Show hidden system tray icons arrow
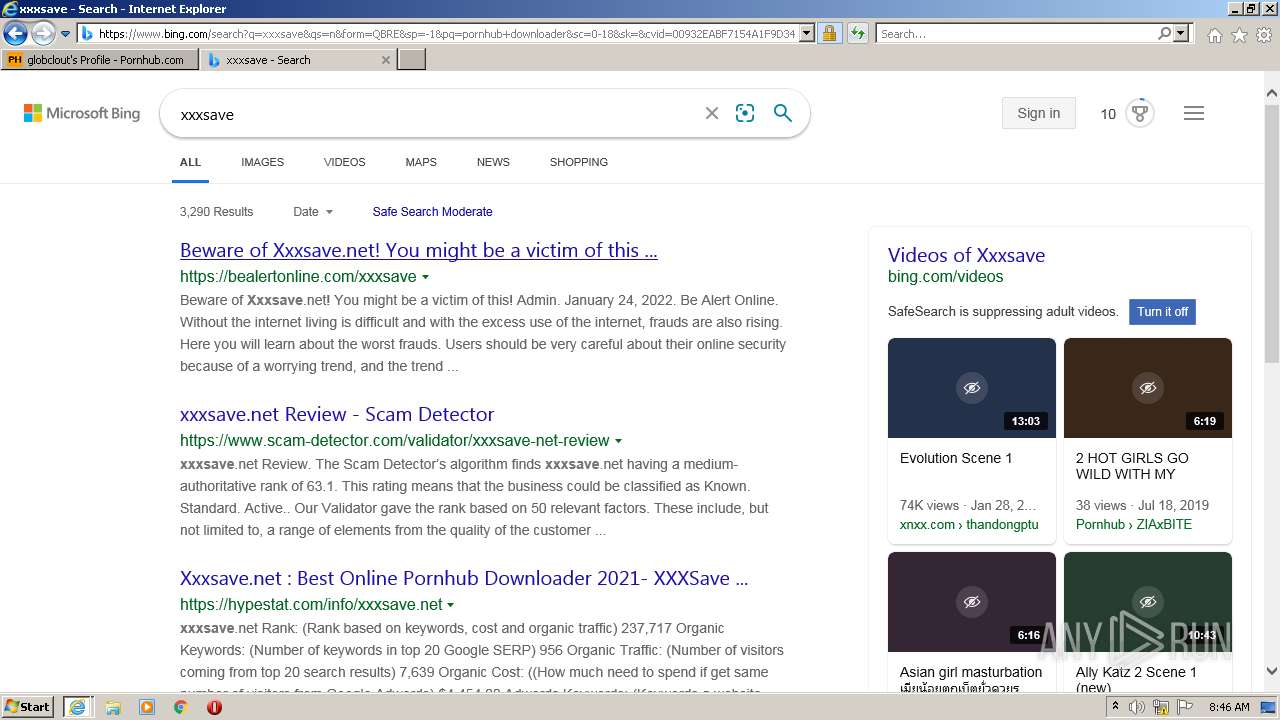Image resolution: width=1280 pixels, height=720 pixels. [1115, 707]
